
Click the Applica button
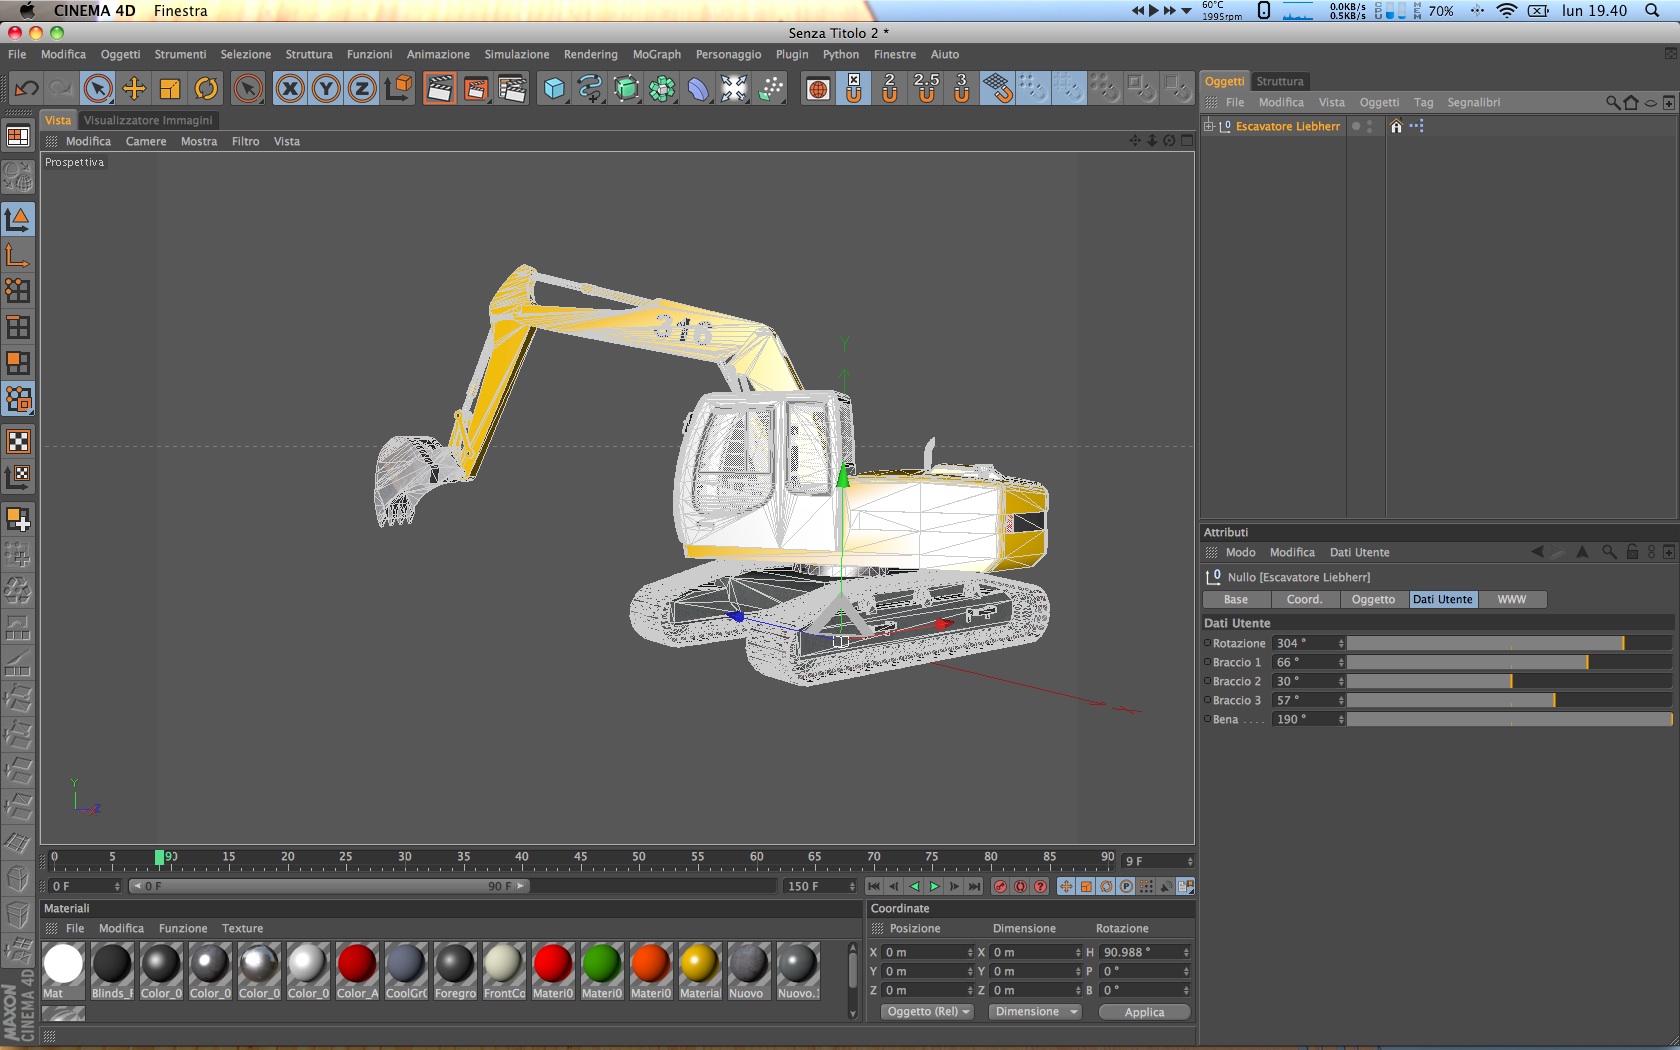pyautogui.click(x=1144, y=1012)
